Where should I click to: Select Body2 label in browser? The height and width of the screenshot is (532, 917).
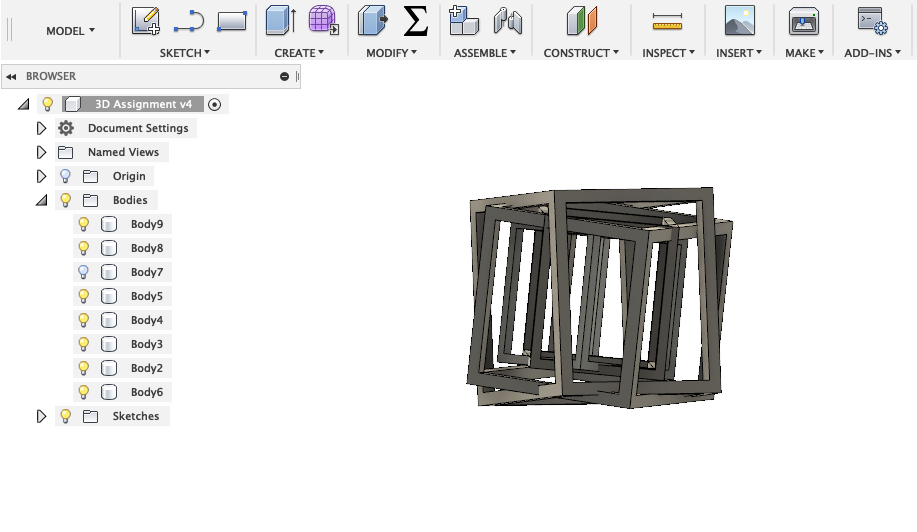coord(147,368)
